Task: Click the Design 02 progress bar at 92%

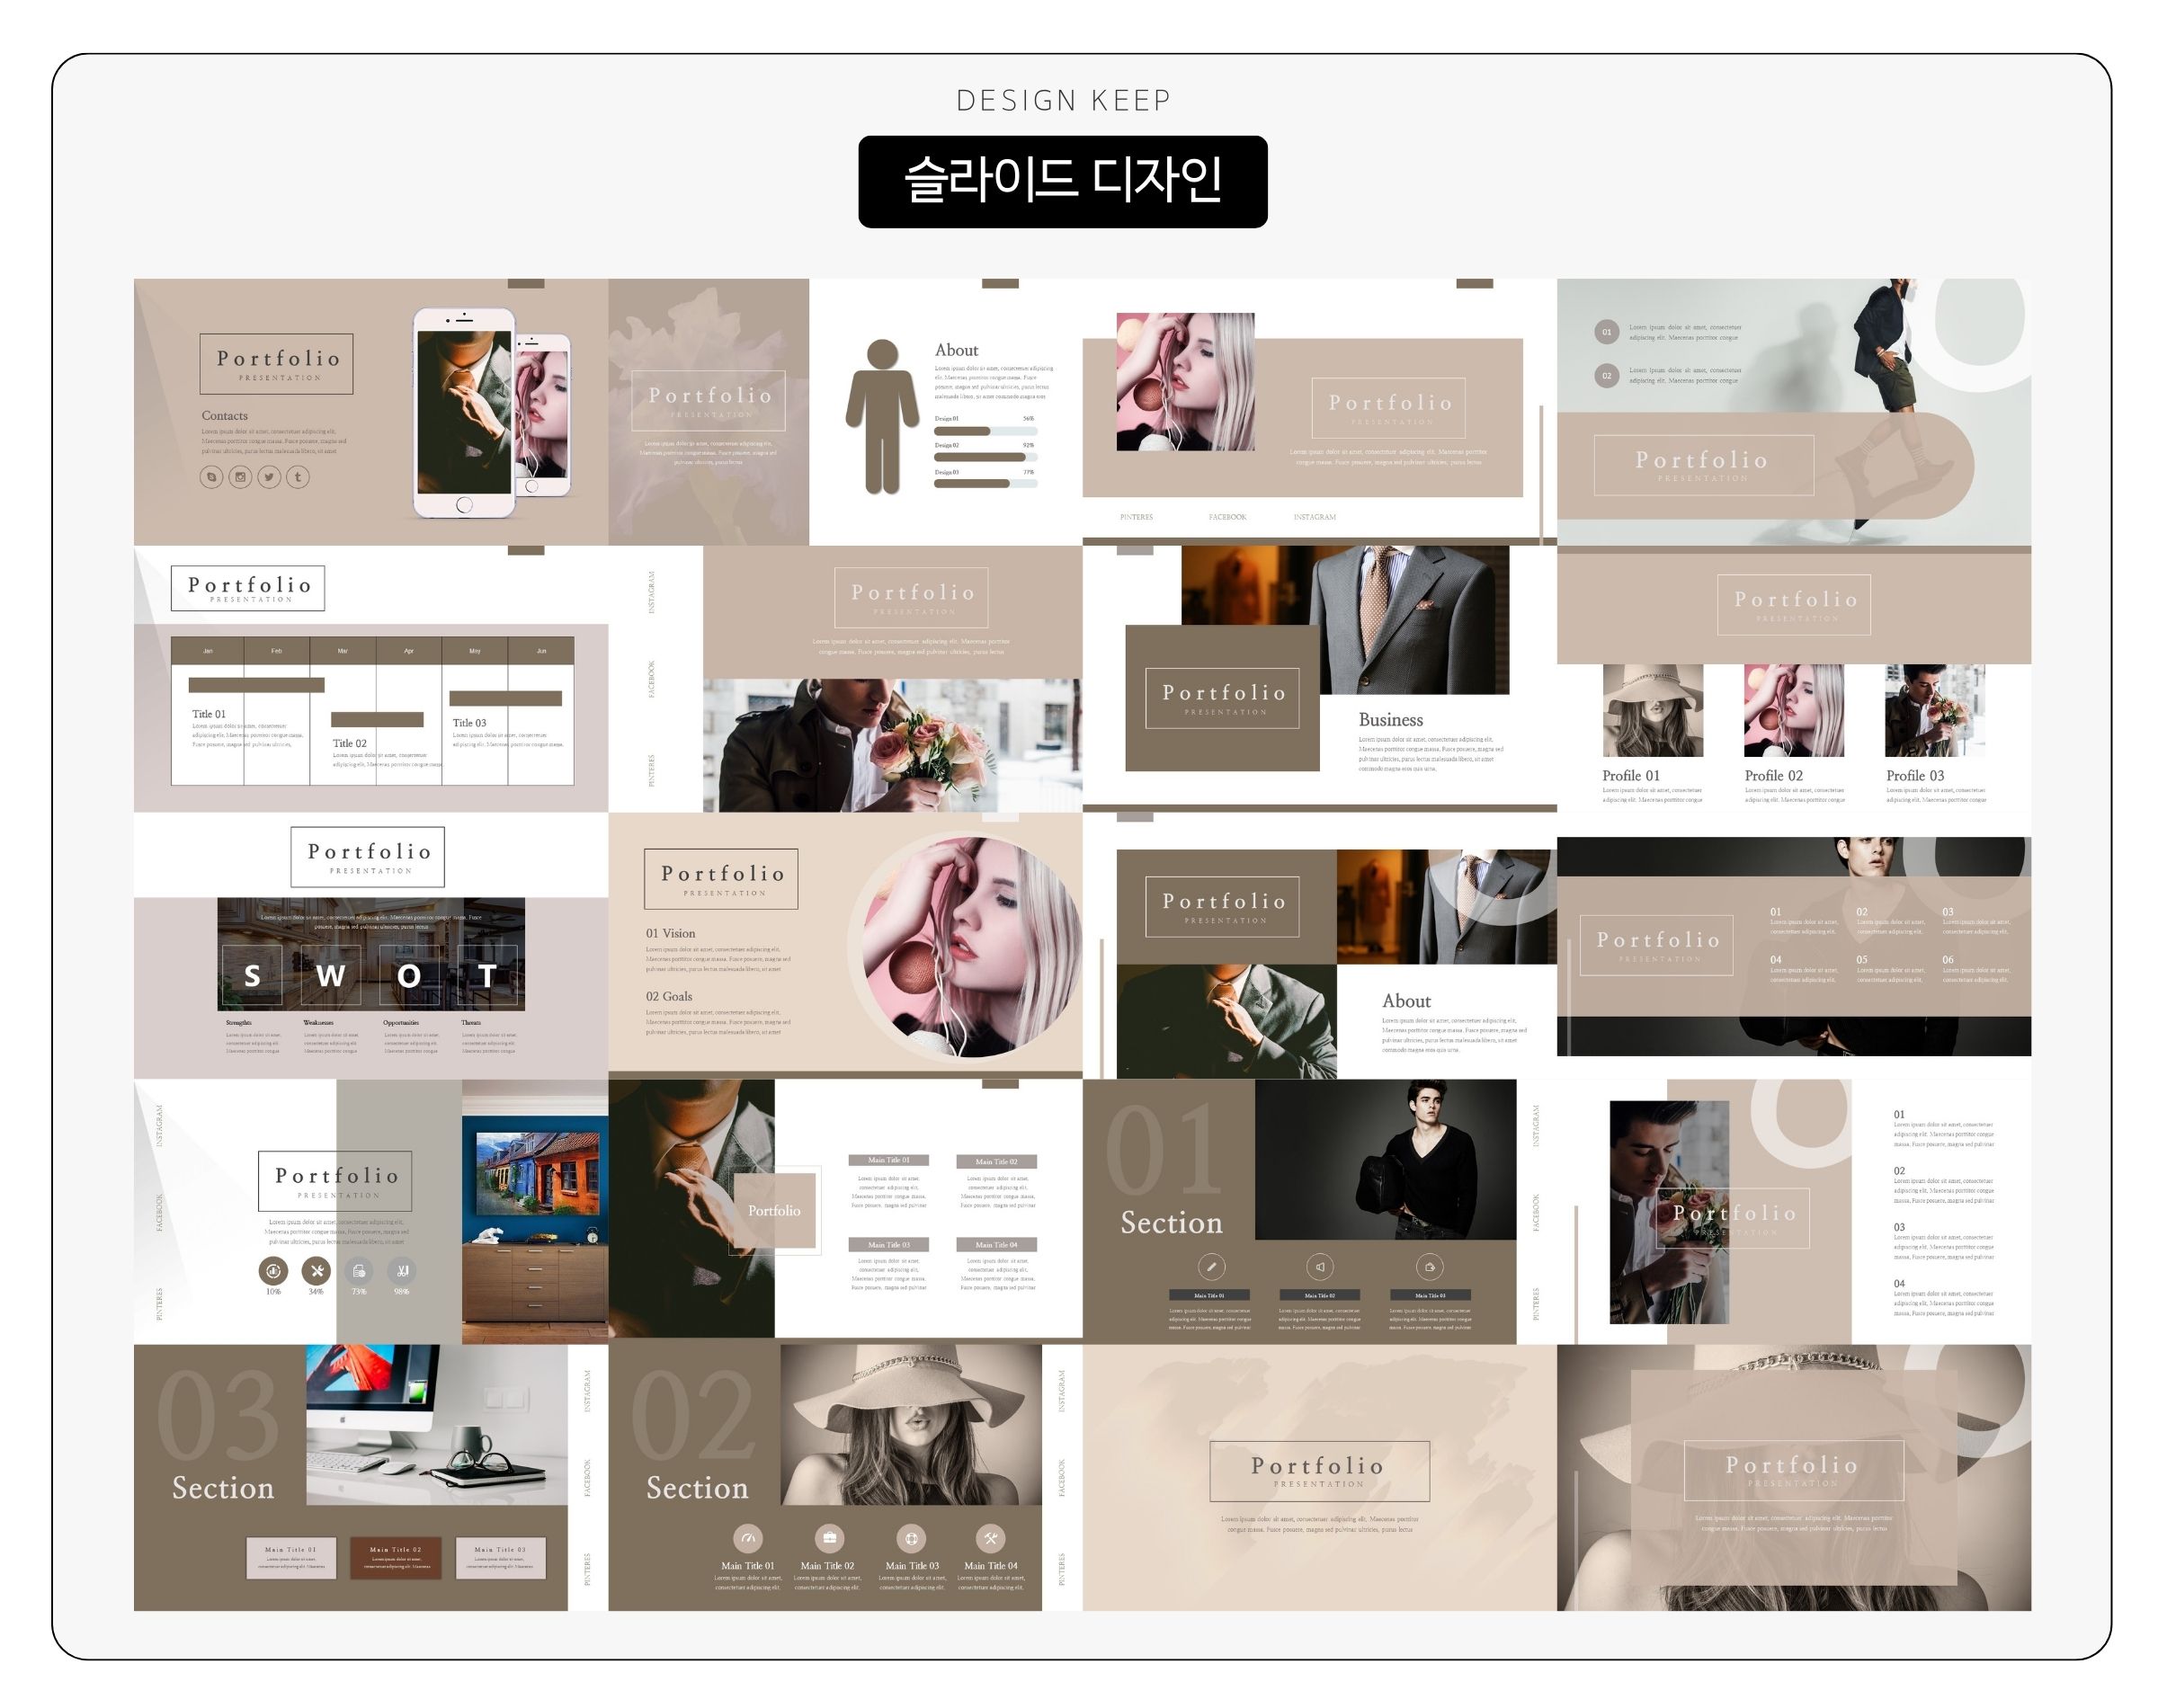Action: [x=985, y=457]
